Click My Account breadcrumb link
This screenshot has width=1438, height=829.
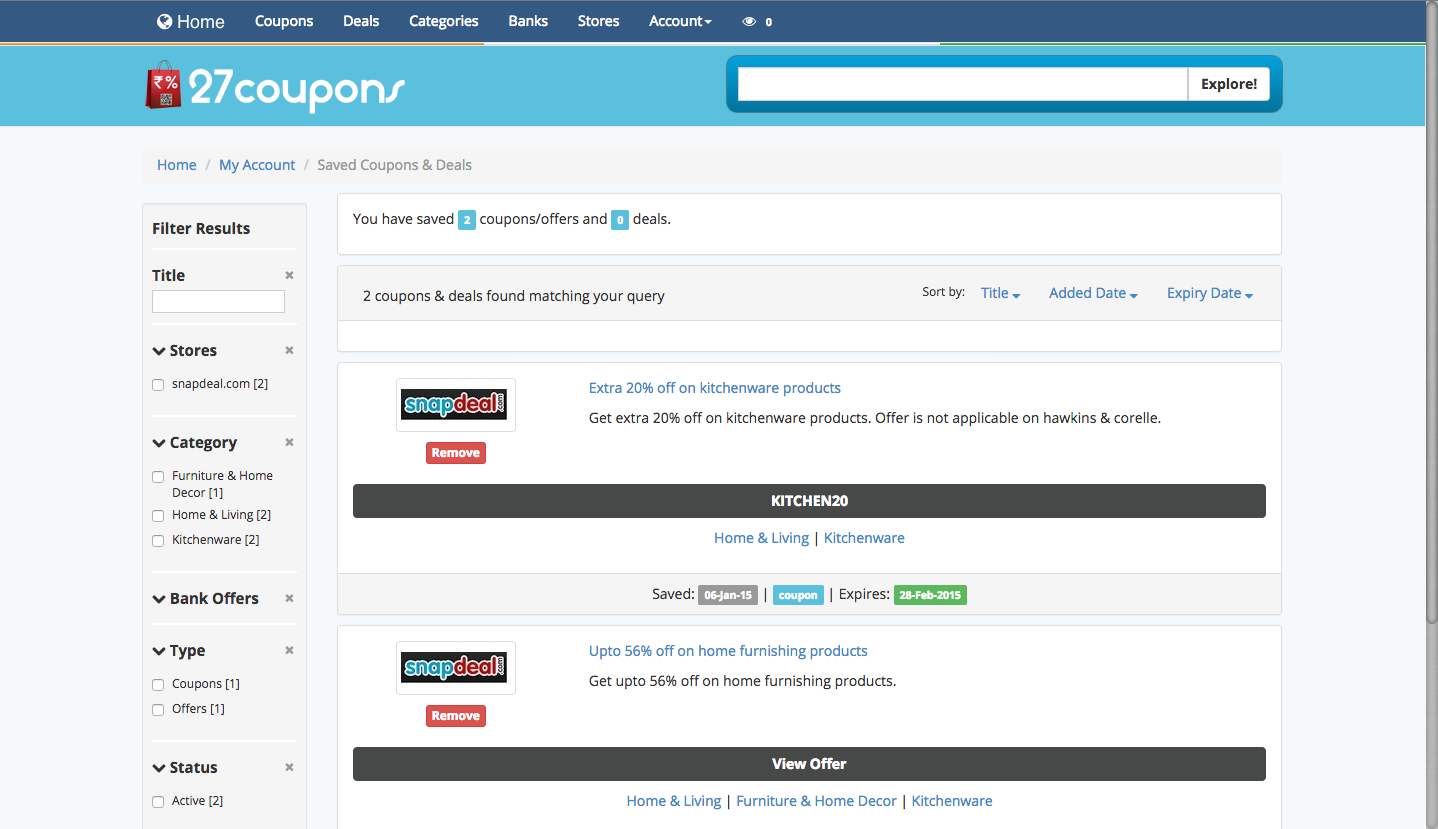click(257, 165)
